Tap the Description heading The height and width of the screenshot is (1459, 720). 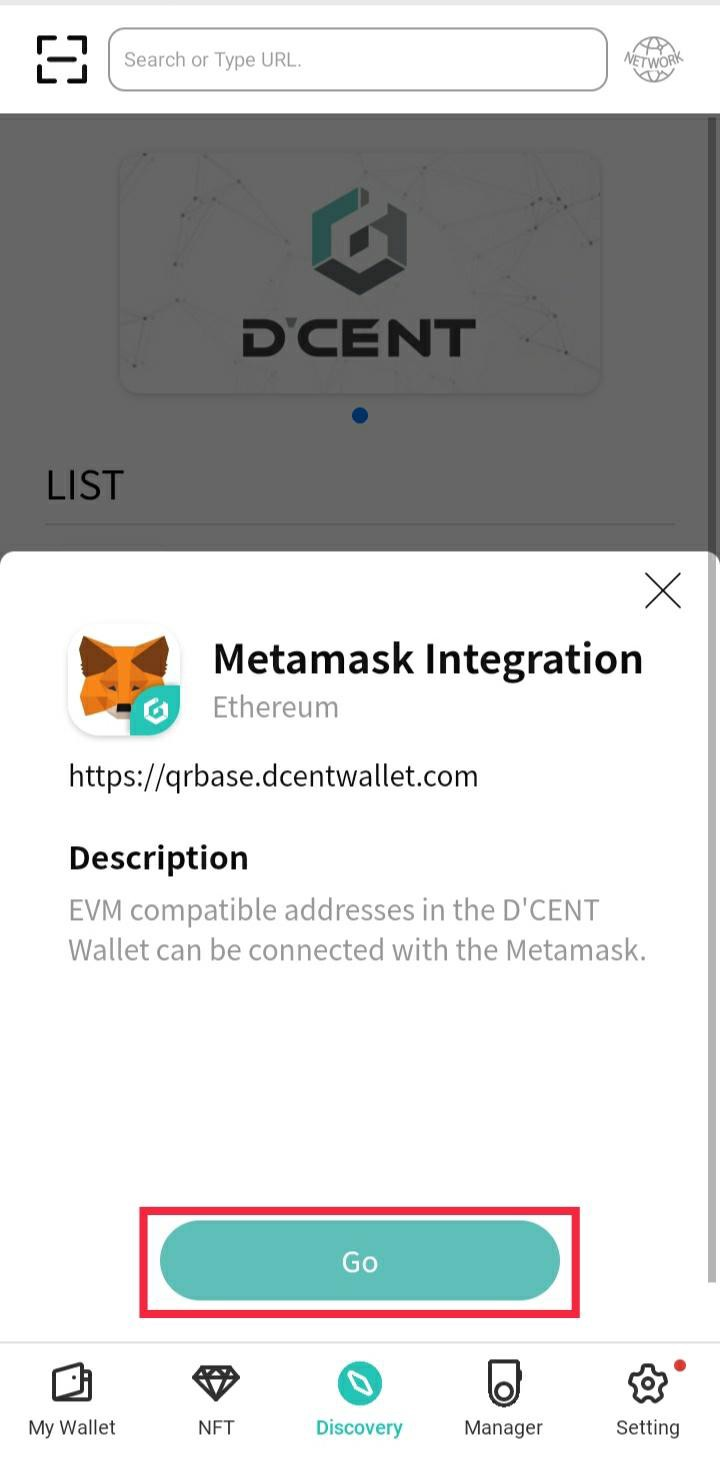click(158, 858)
